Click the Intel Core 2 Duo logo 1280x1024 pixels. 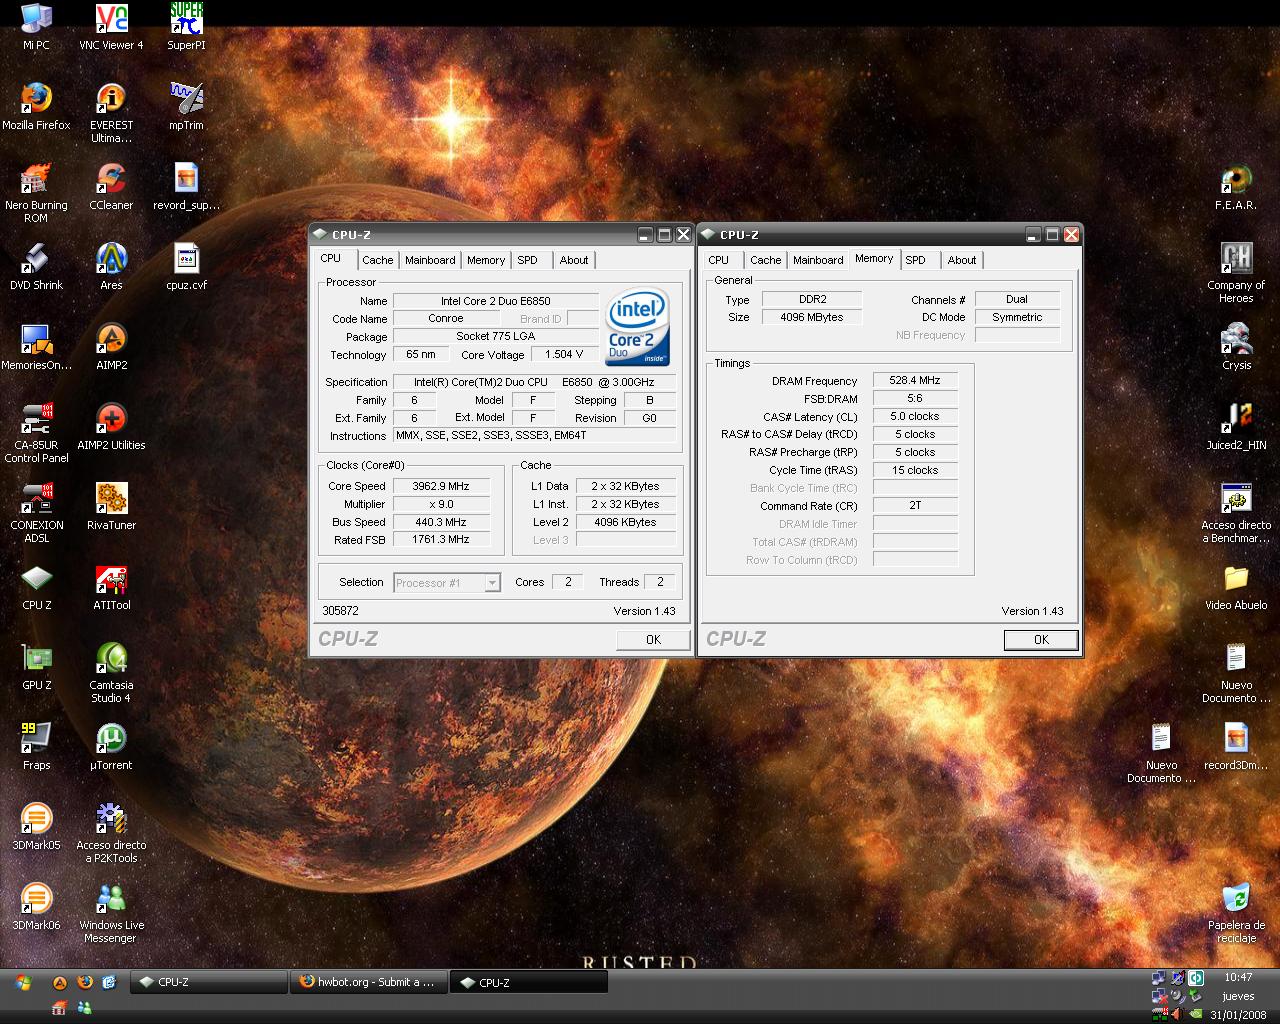point(637,328)
